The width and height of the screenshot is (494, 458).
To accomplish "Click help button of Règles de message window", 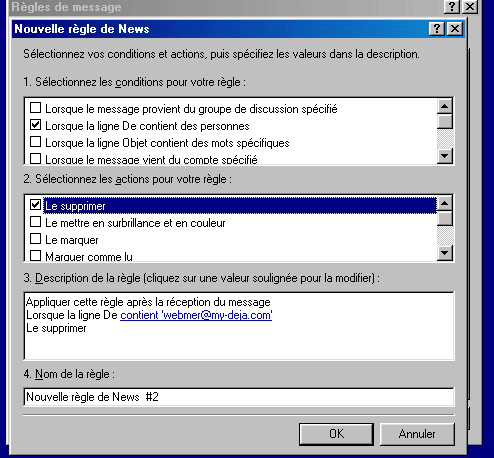I will click(x=452, y=7).
